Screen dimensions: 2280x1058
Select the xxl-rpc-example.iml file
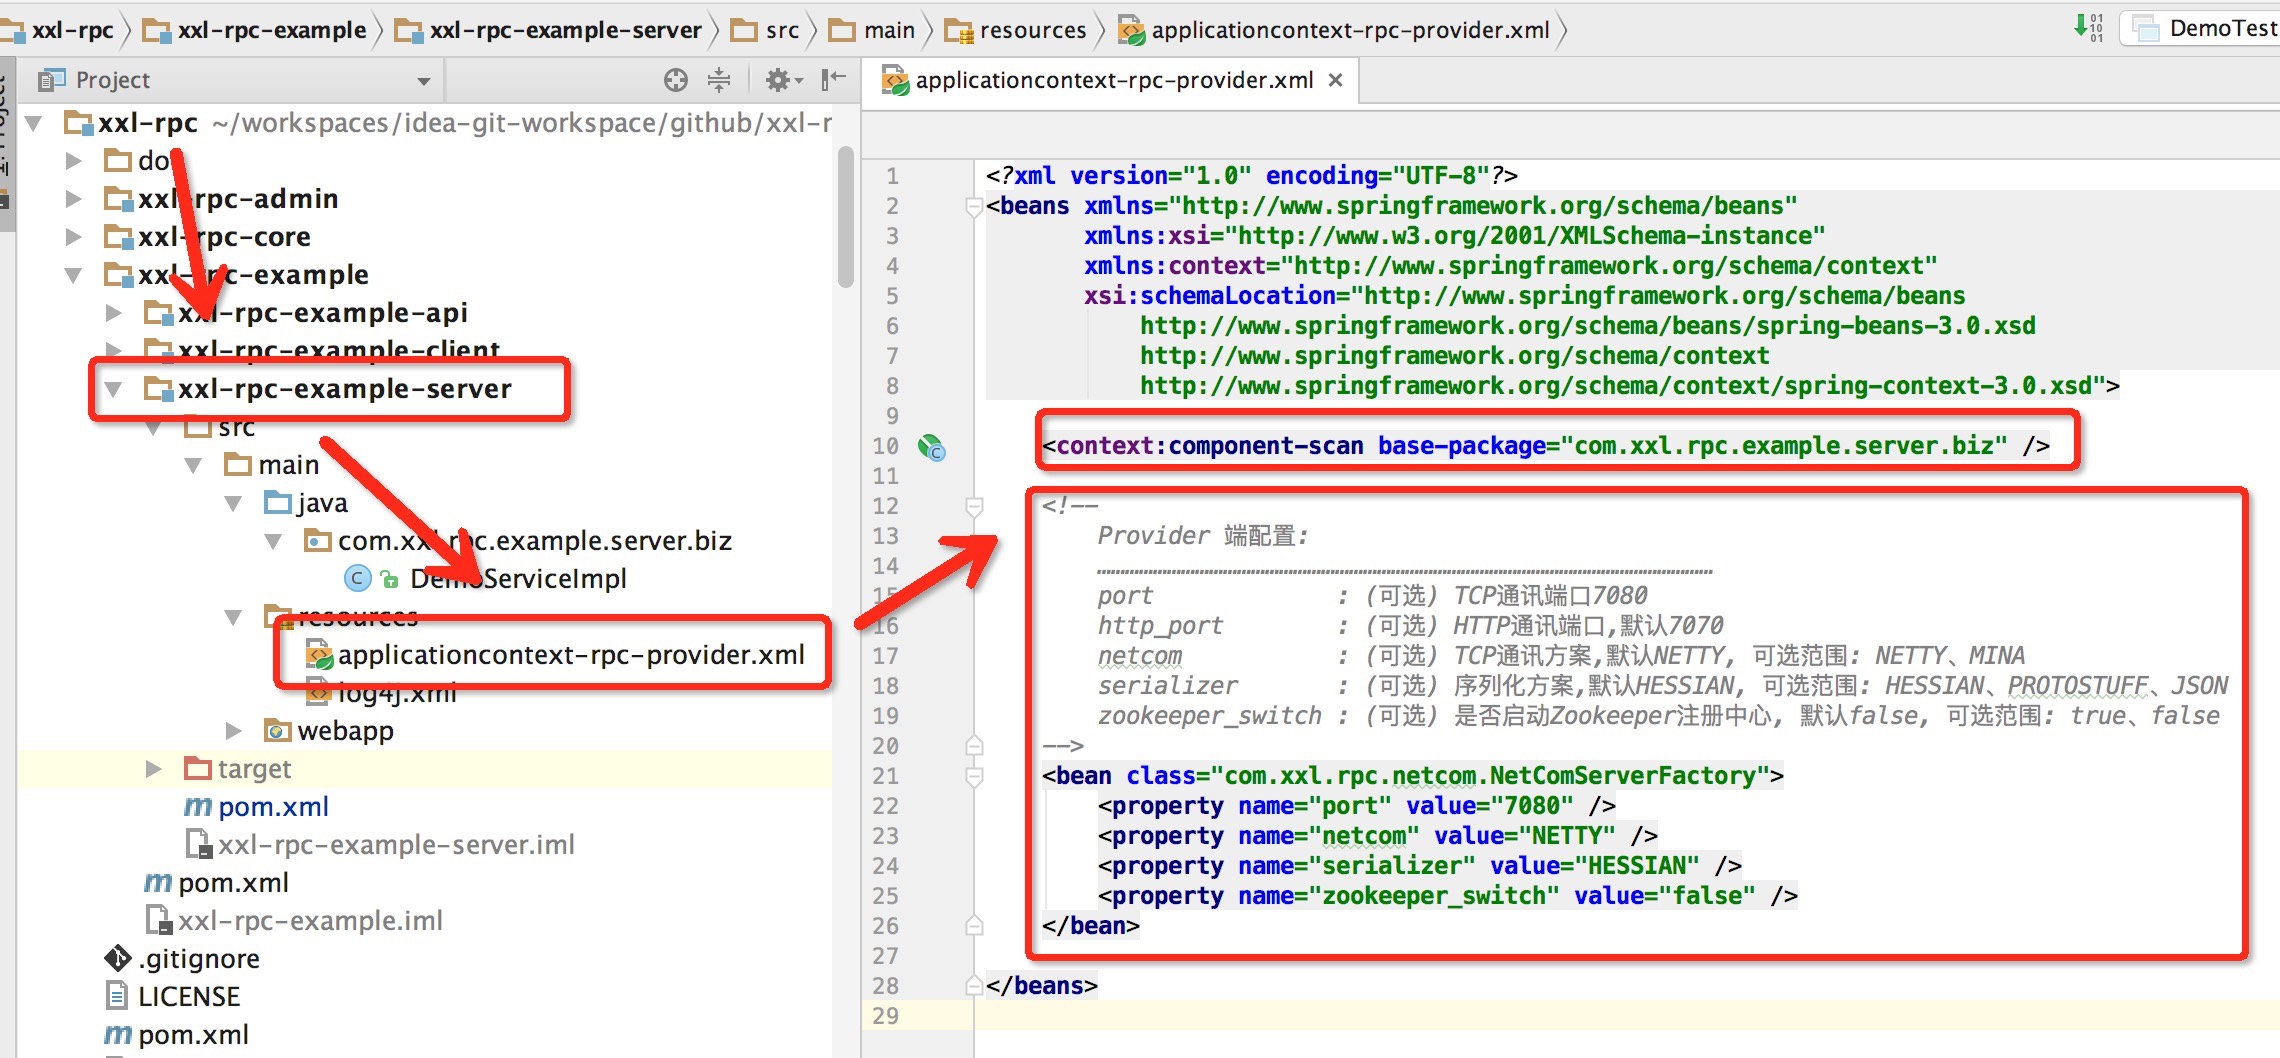point(310,921)
